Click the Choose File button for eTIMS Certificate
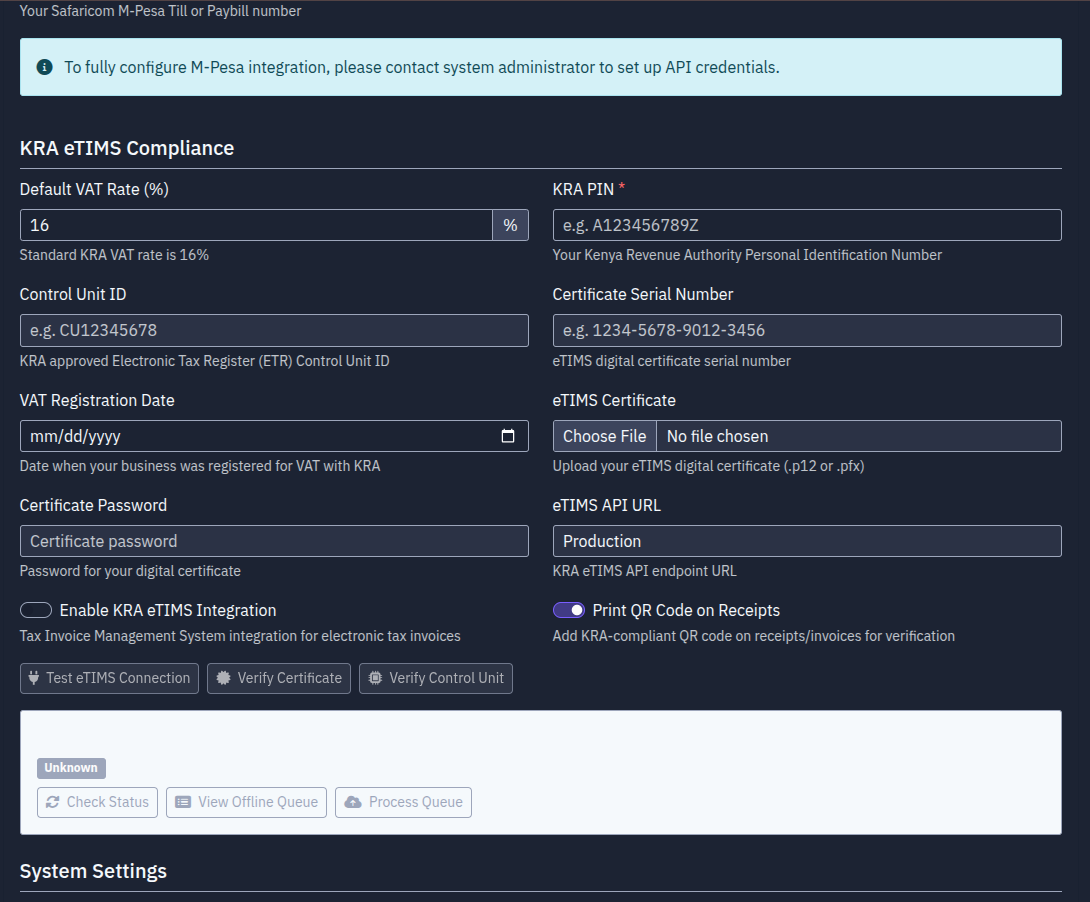The image size is (1090, 902). point(604,436)
